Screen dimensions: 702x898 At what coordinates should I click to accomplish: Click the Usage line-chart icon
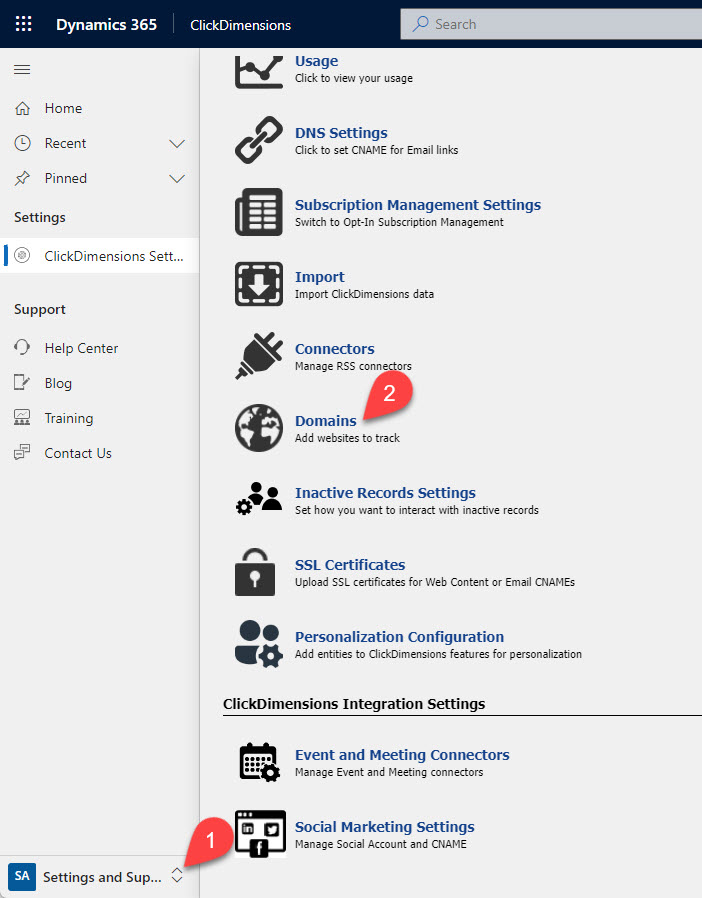259,70
